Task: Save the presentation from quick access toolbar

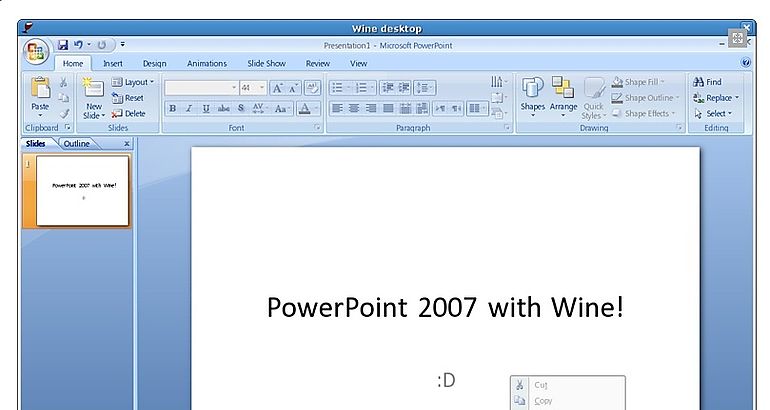Action: pos(63,45)
